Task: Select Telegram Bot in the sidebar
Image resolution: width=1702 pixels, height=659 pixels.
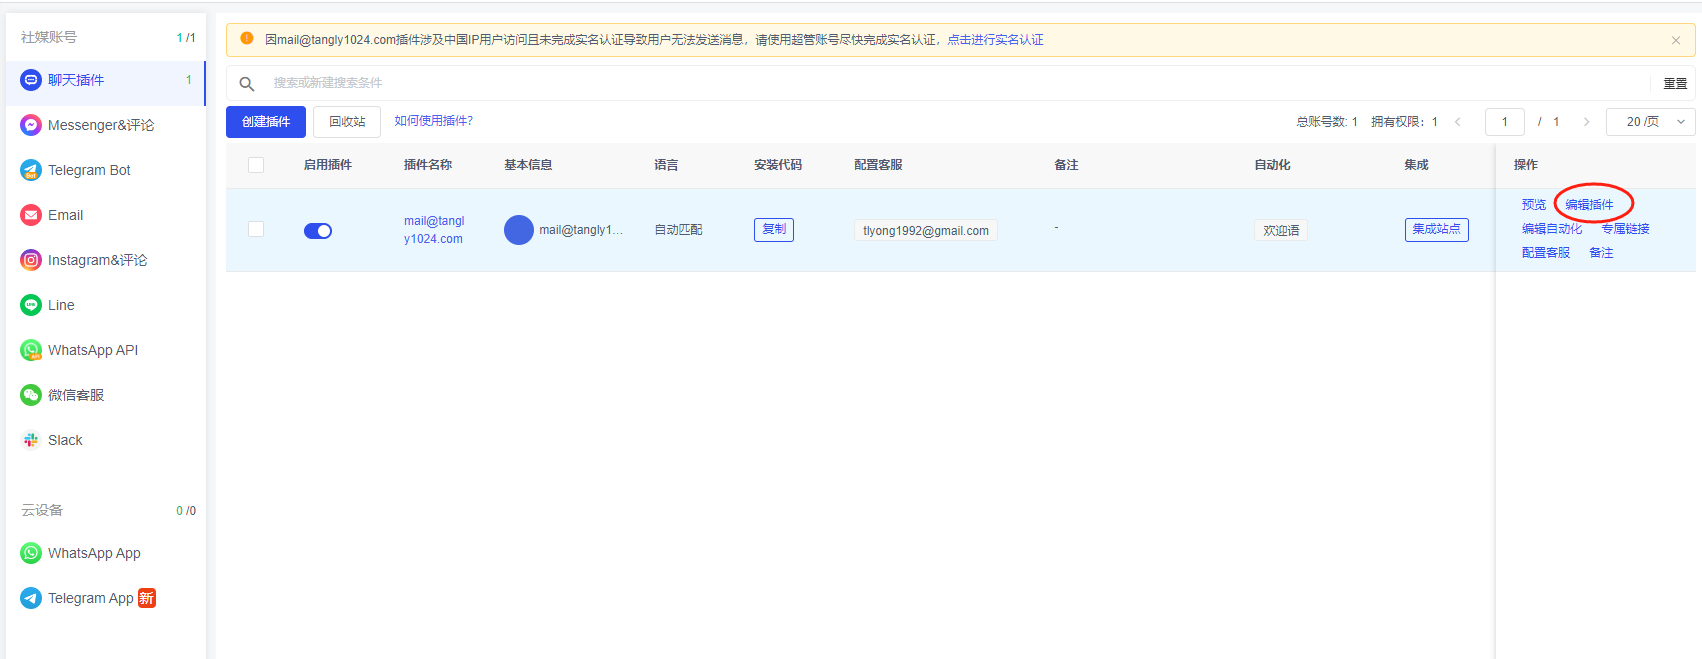Action: click(106, 170)
